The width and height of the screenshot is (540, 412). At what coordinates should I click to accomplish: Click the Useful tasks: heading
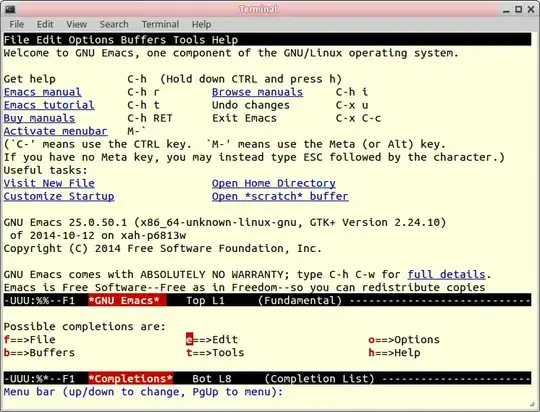point(46,170)
